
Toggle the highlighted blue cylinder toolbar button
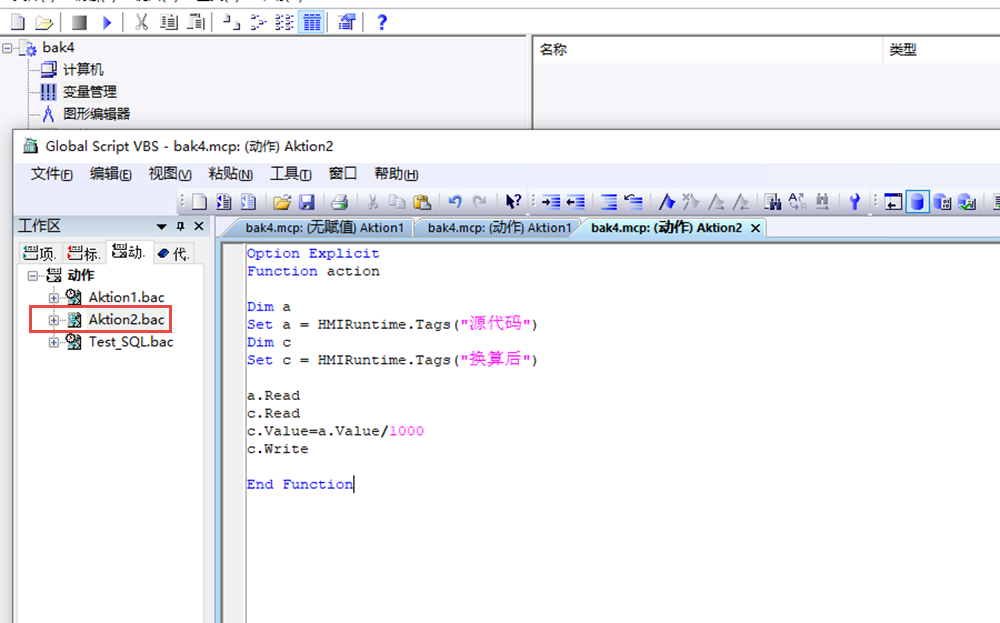coord(917,202)
